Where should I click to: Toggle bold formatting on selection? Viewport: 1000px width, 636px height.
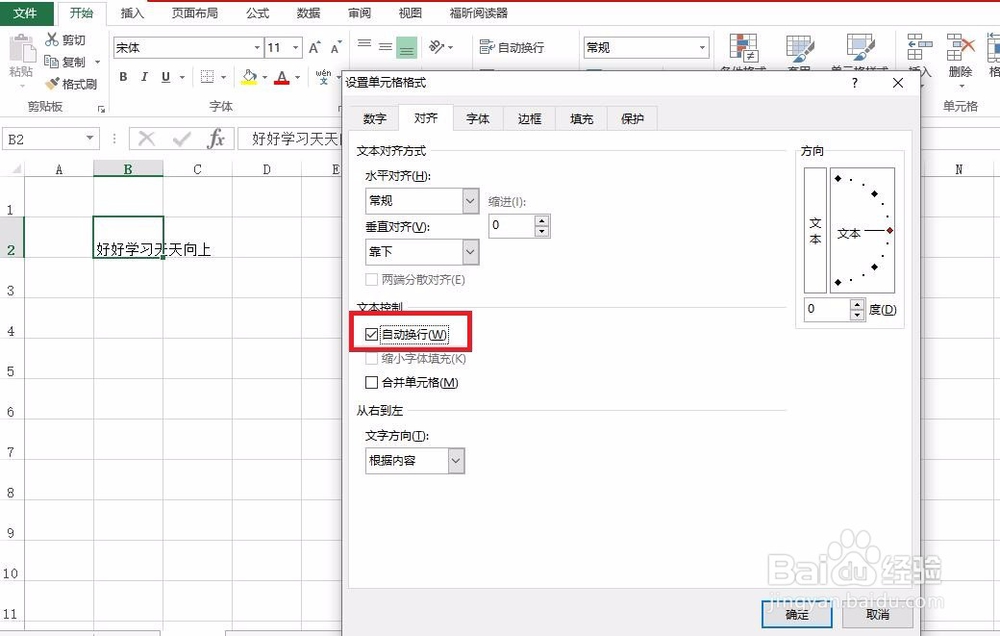(x=123, y=76)
